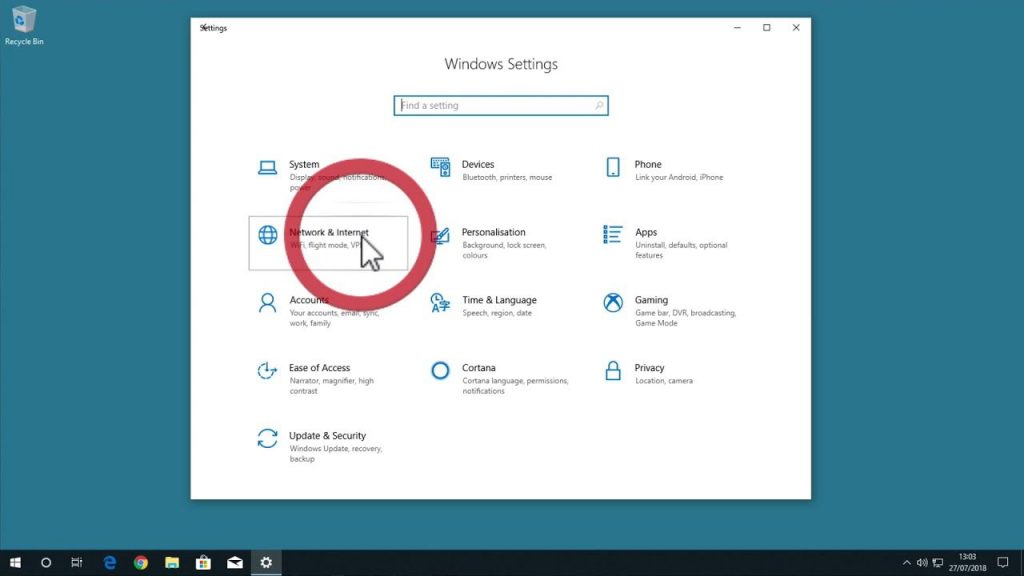
Task: Open Microsoft Store from the taskbar
Action: (203, 562)
